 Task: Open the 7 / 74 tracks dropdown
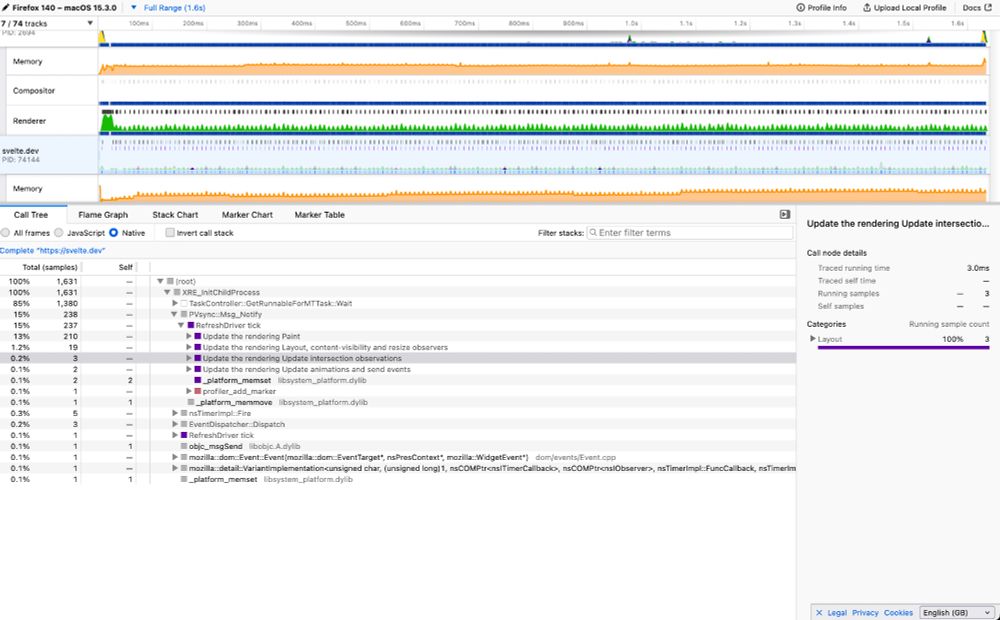(x=48, y=23)
